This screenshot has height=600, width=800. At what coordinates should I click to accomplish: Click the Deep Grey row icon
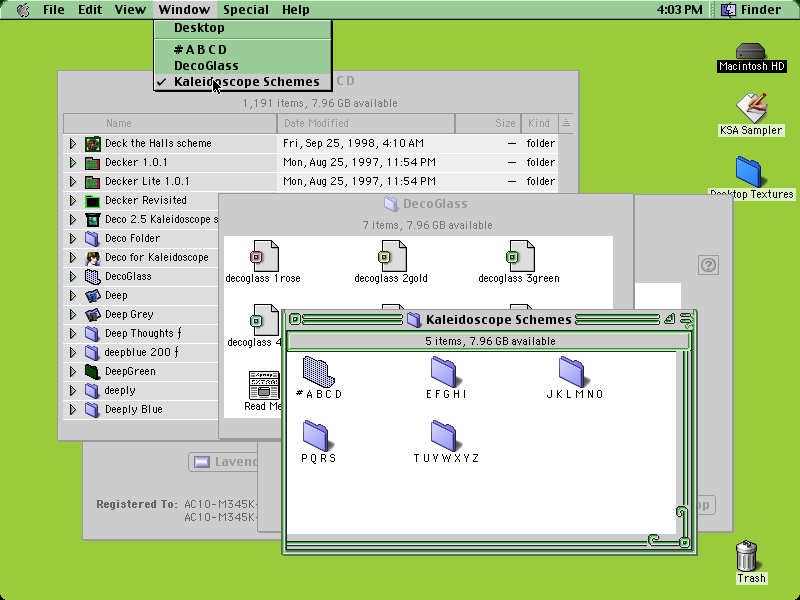pyautogui.click(x=92, y=315)
